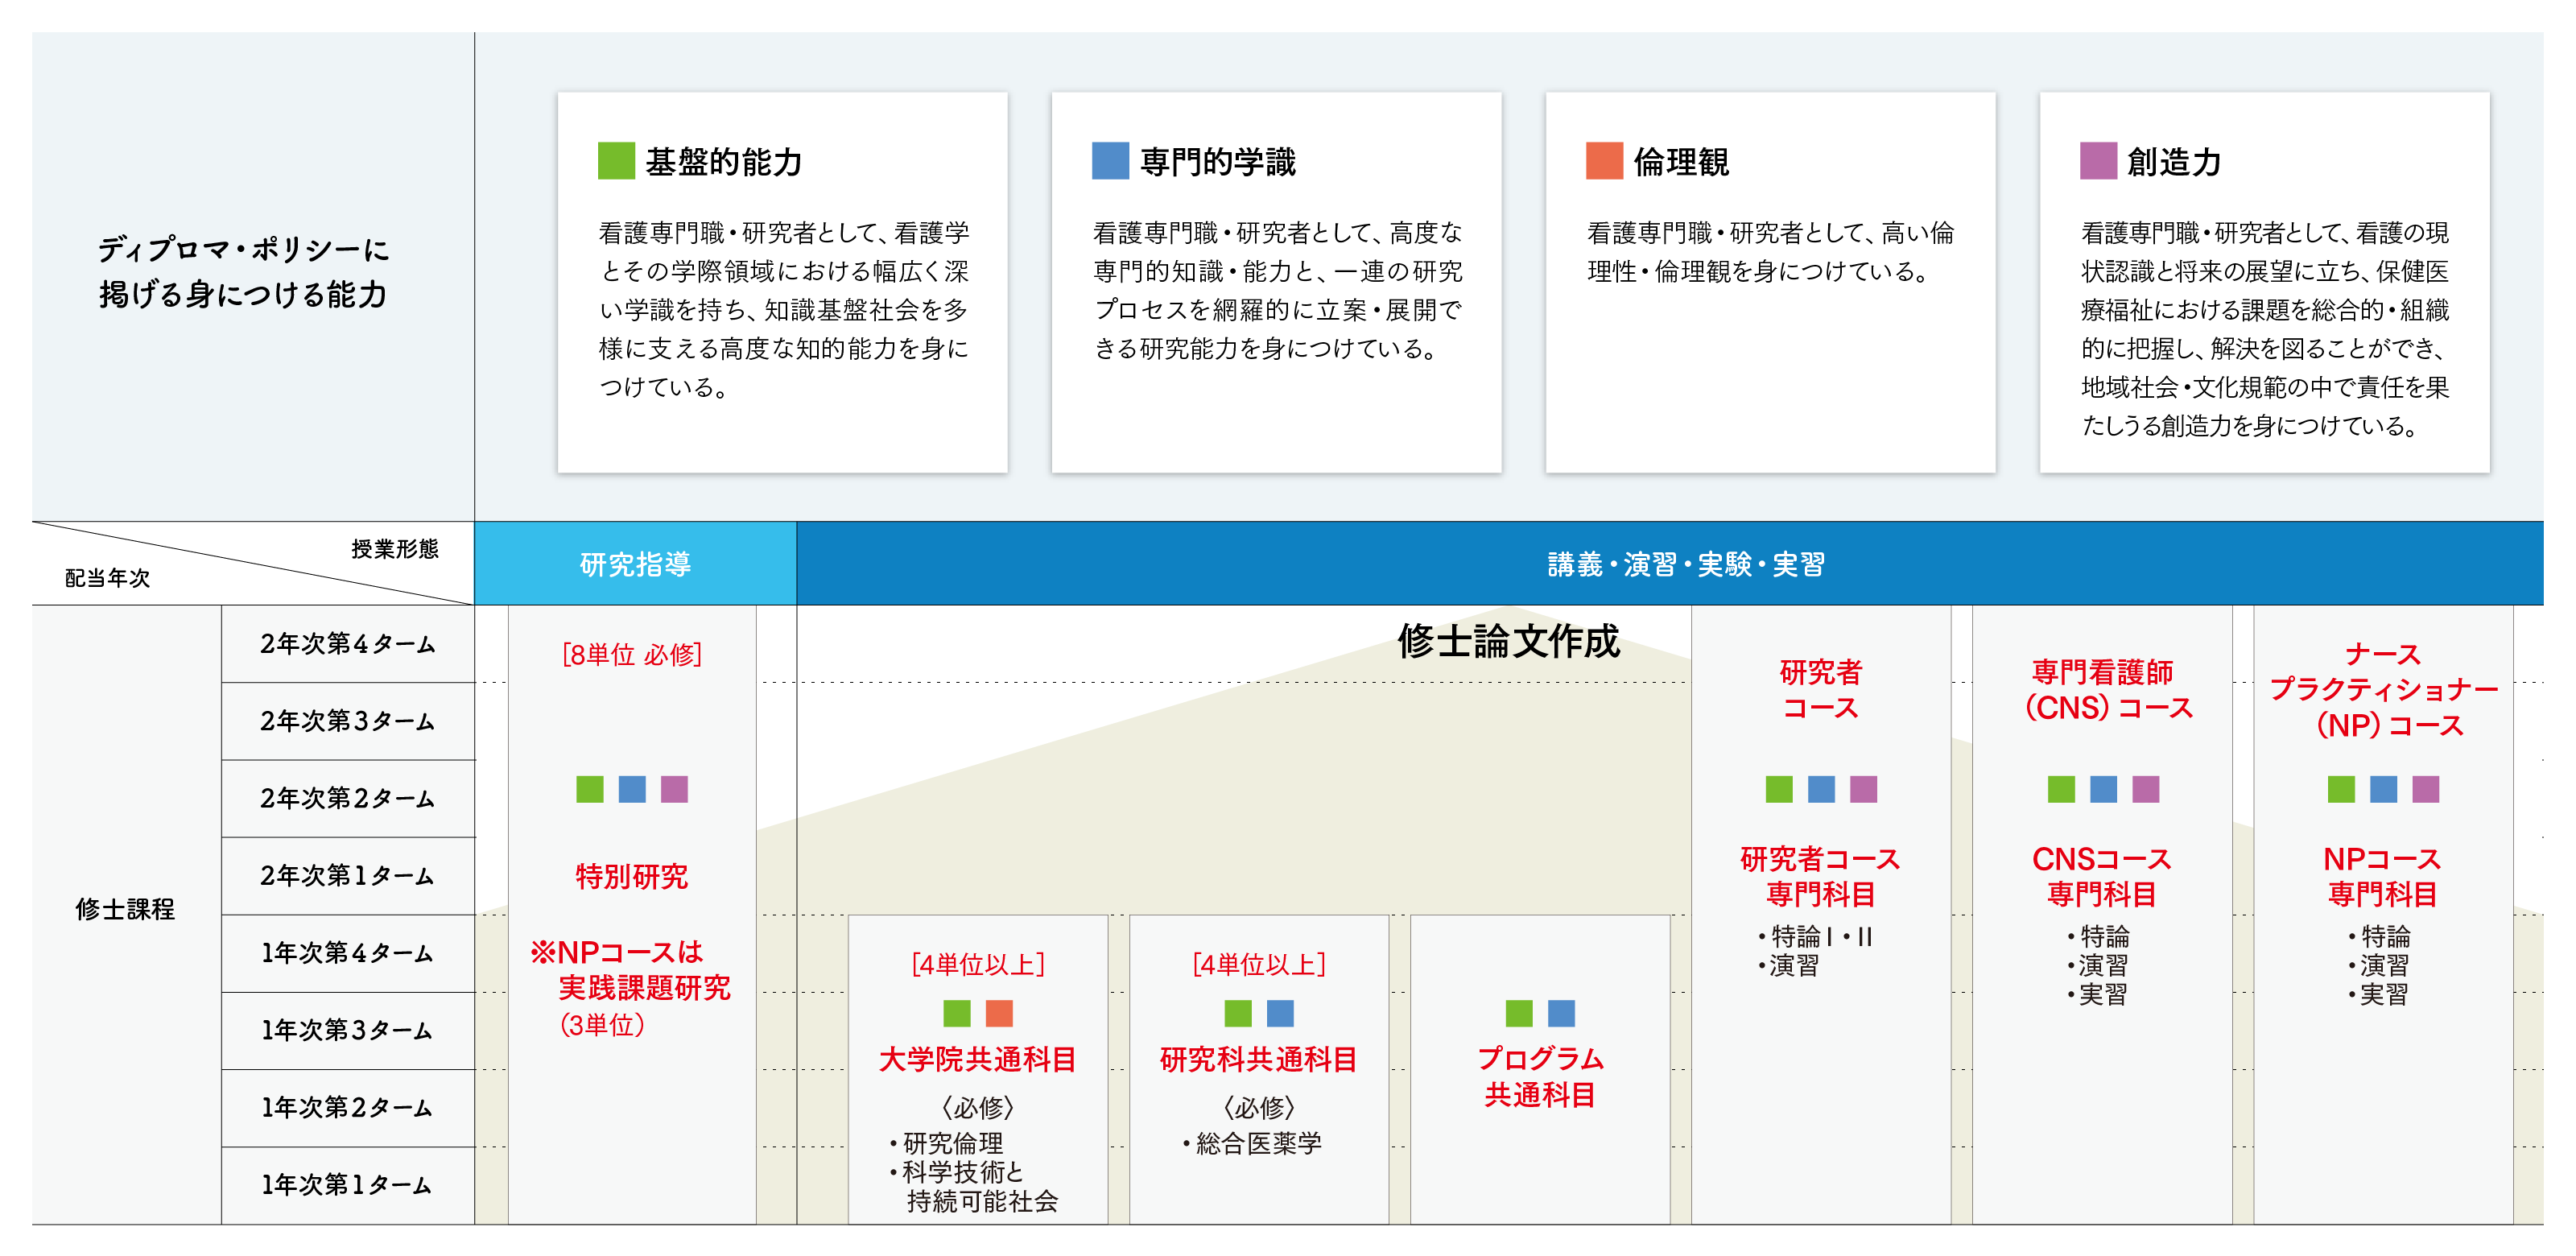Click the 2年次第3ターム row label
This screenshot has width=2576, height=1256.
[347, 721]
